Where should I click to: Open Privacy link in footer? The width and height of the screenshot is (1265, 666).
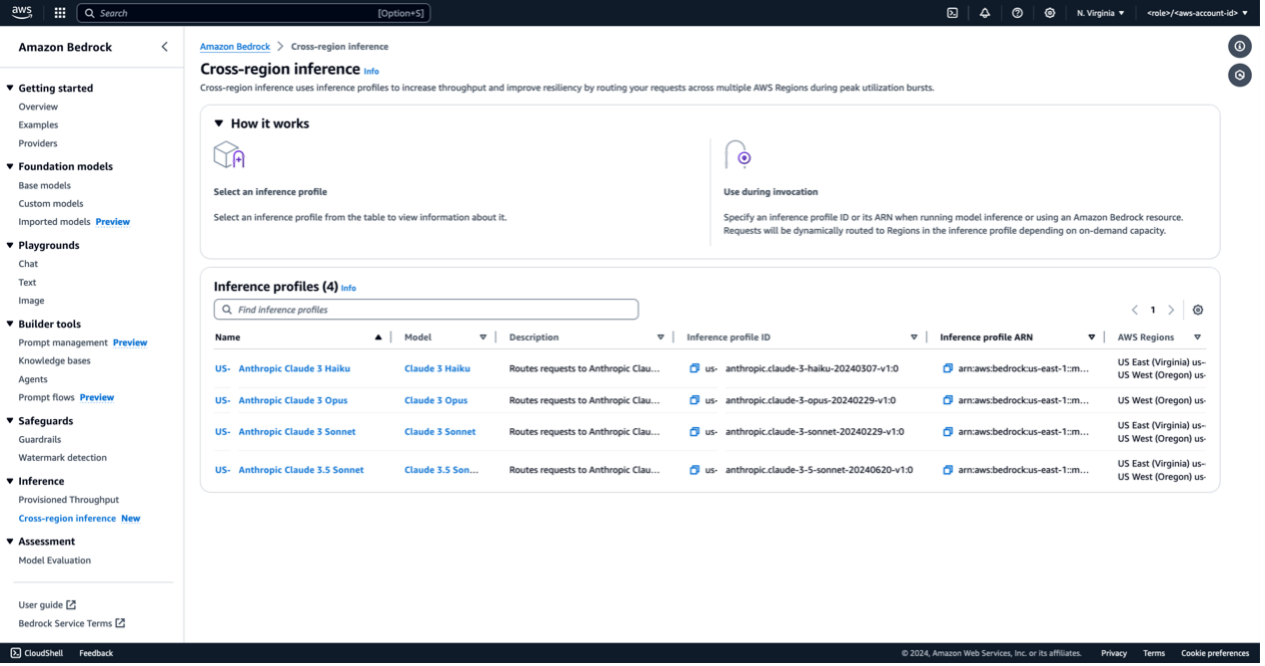(x=1114, y=653)
